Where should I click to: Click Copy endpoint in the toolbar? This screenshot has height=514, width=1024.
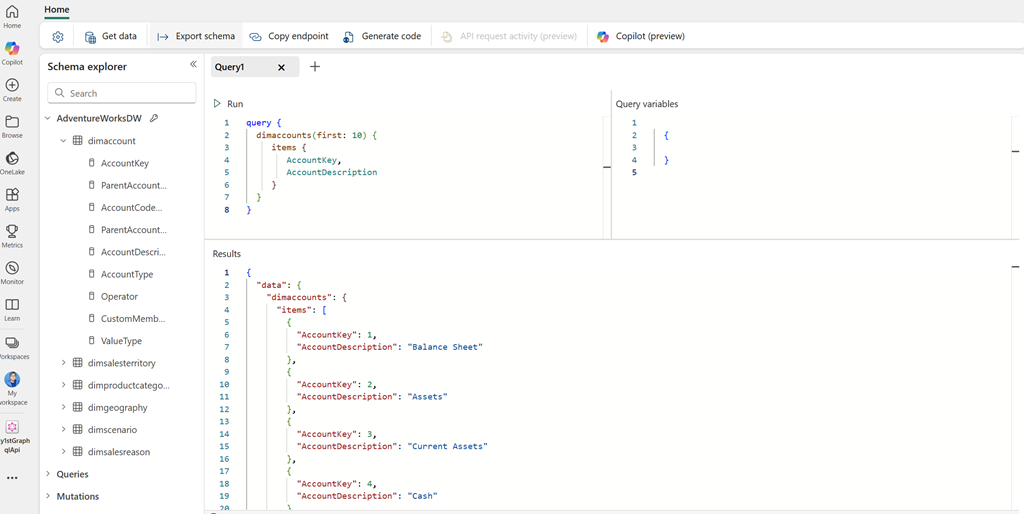(x=289, y=37)
